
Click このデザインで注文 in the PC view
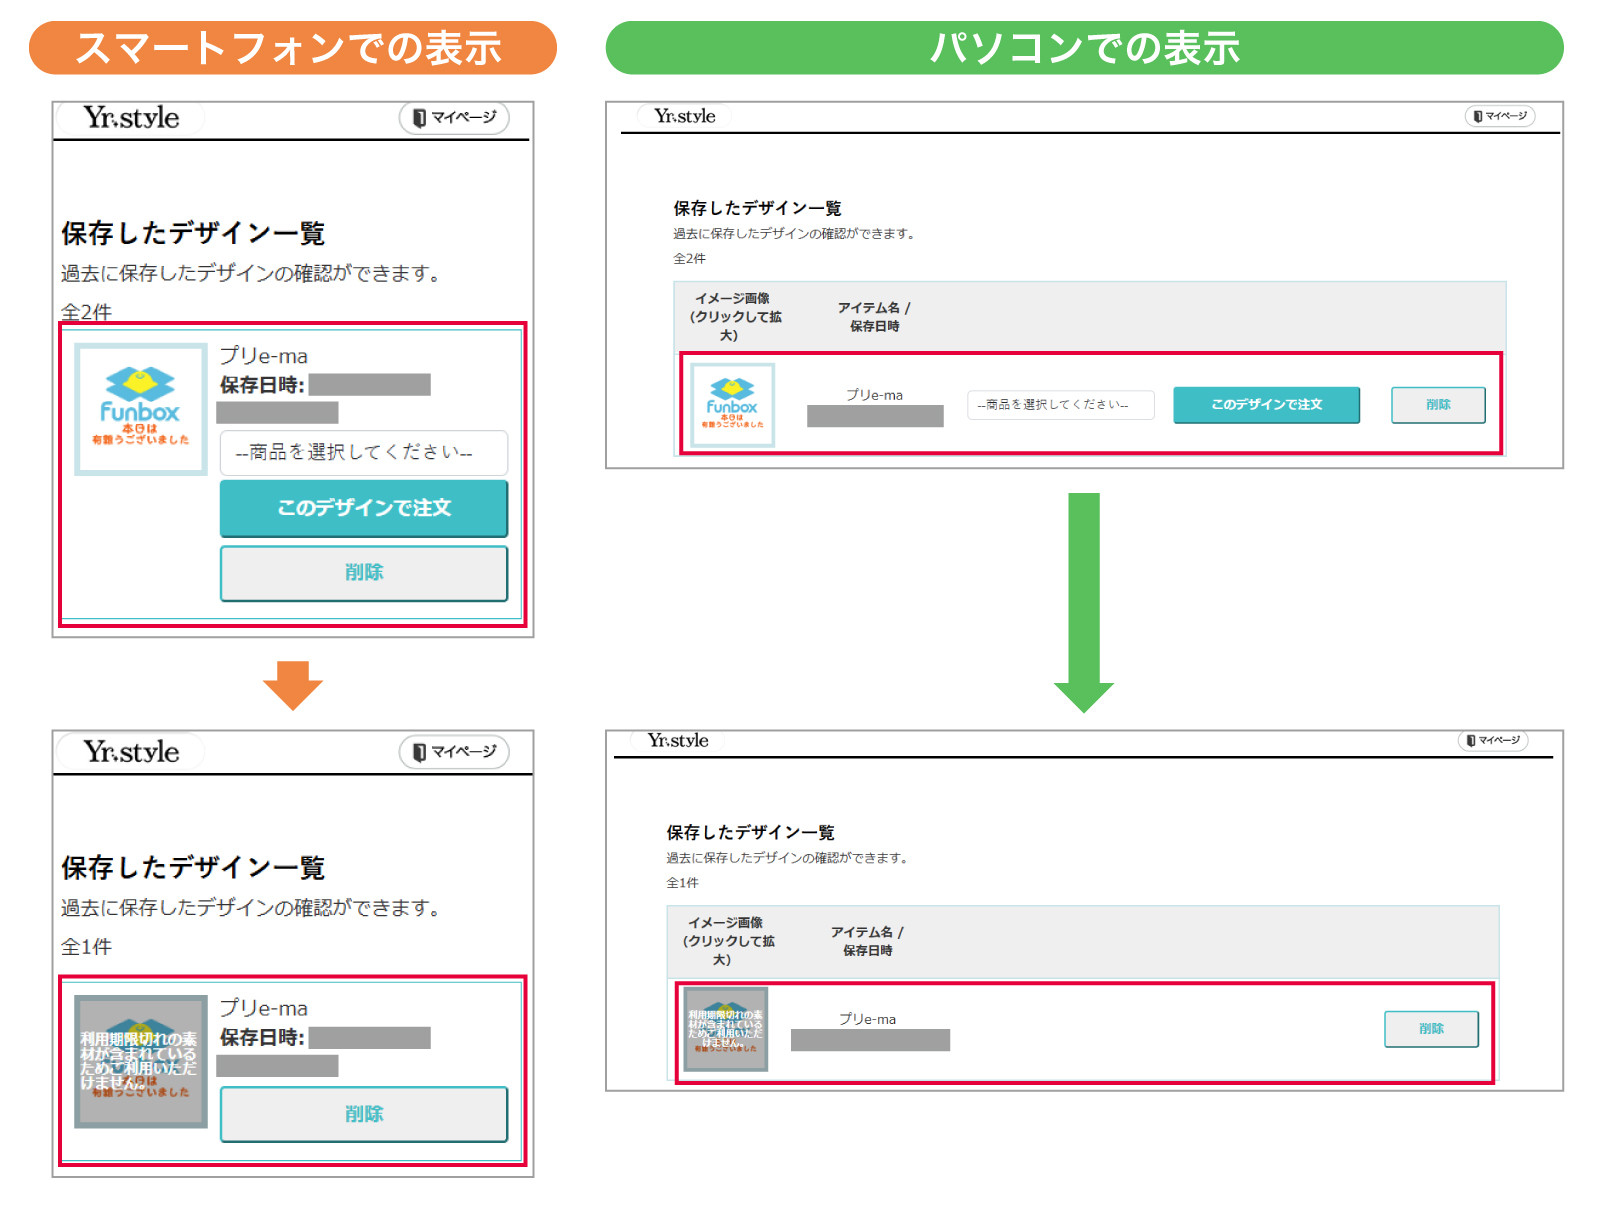pyautogui.click(x=1266, y=405)
